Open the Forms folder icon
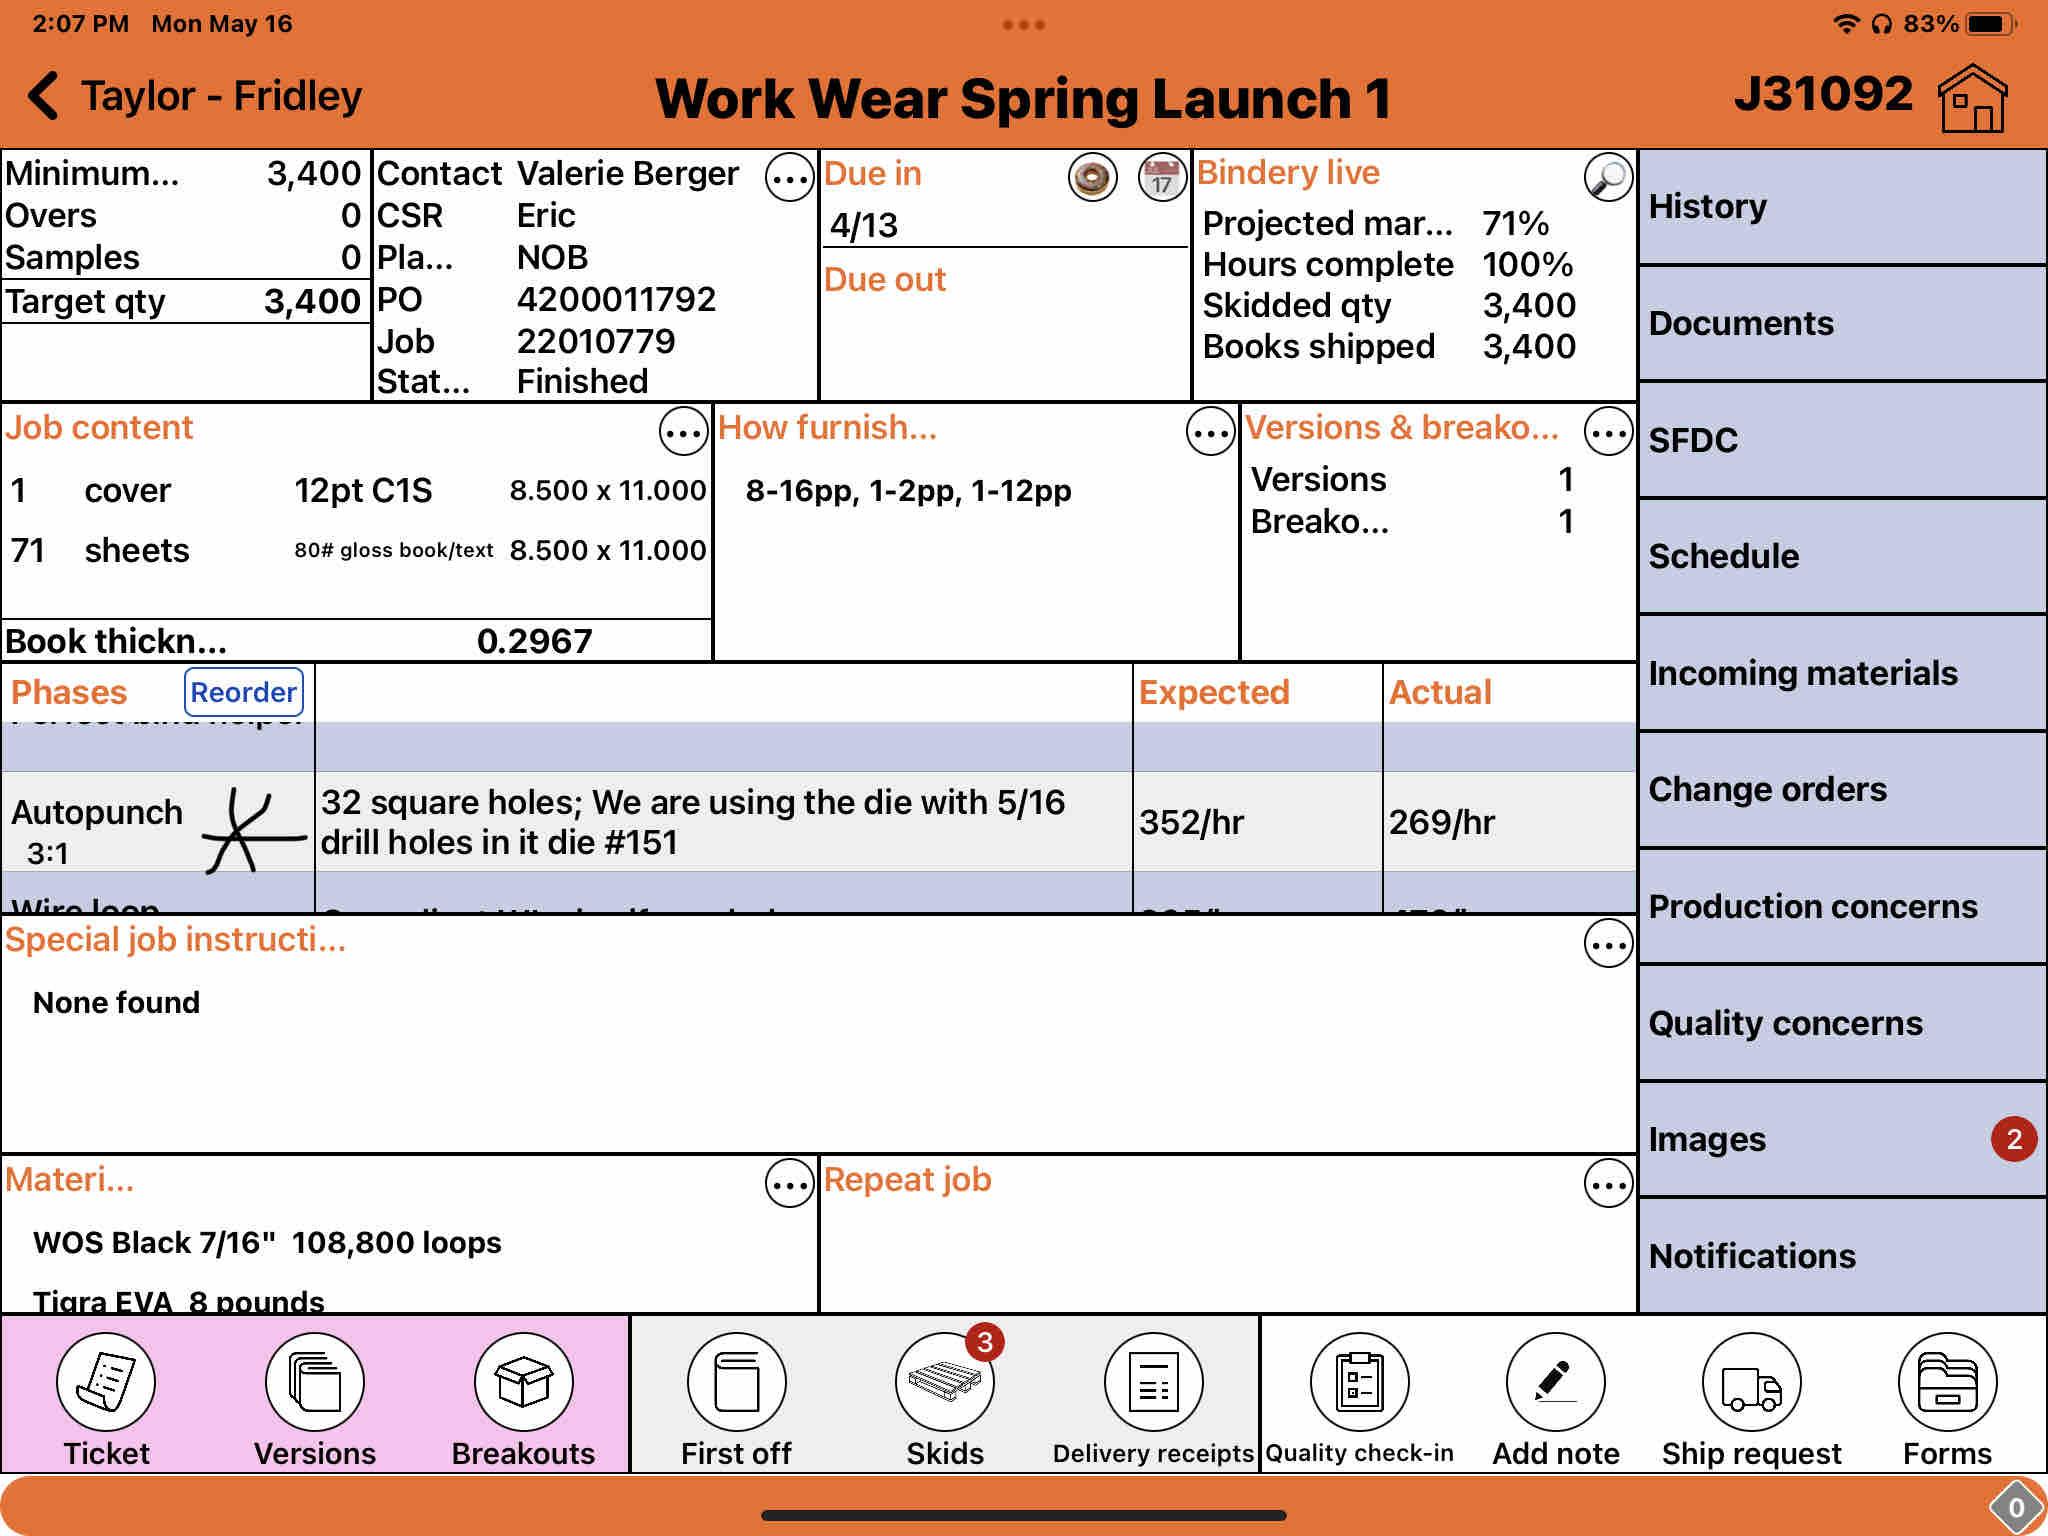 pos(1947,1382)
